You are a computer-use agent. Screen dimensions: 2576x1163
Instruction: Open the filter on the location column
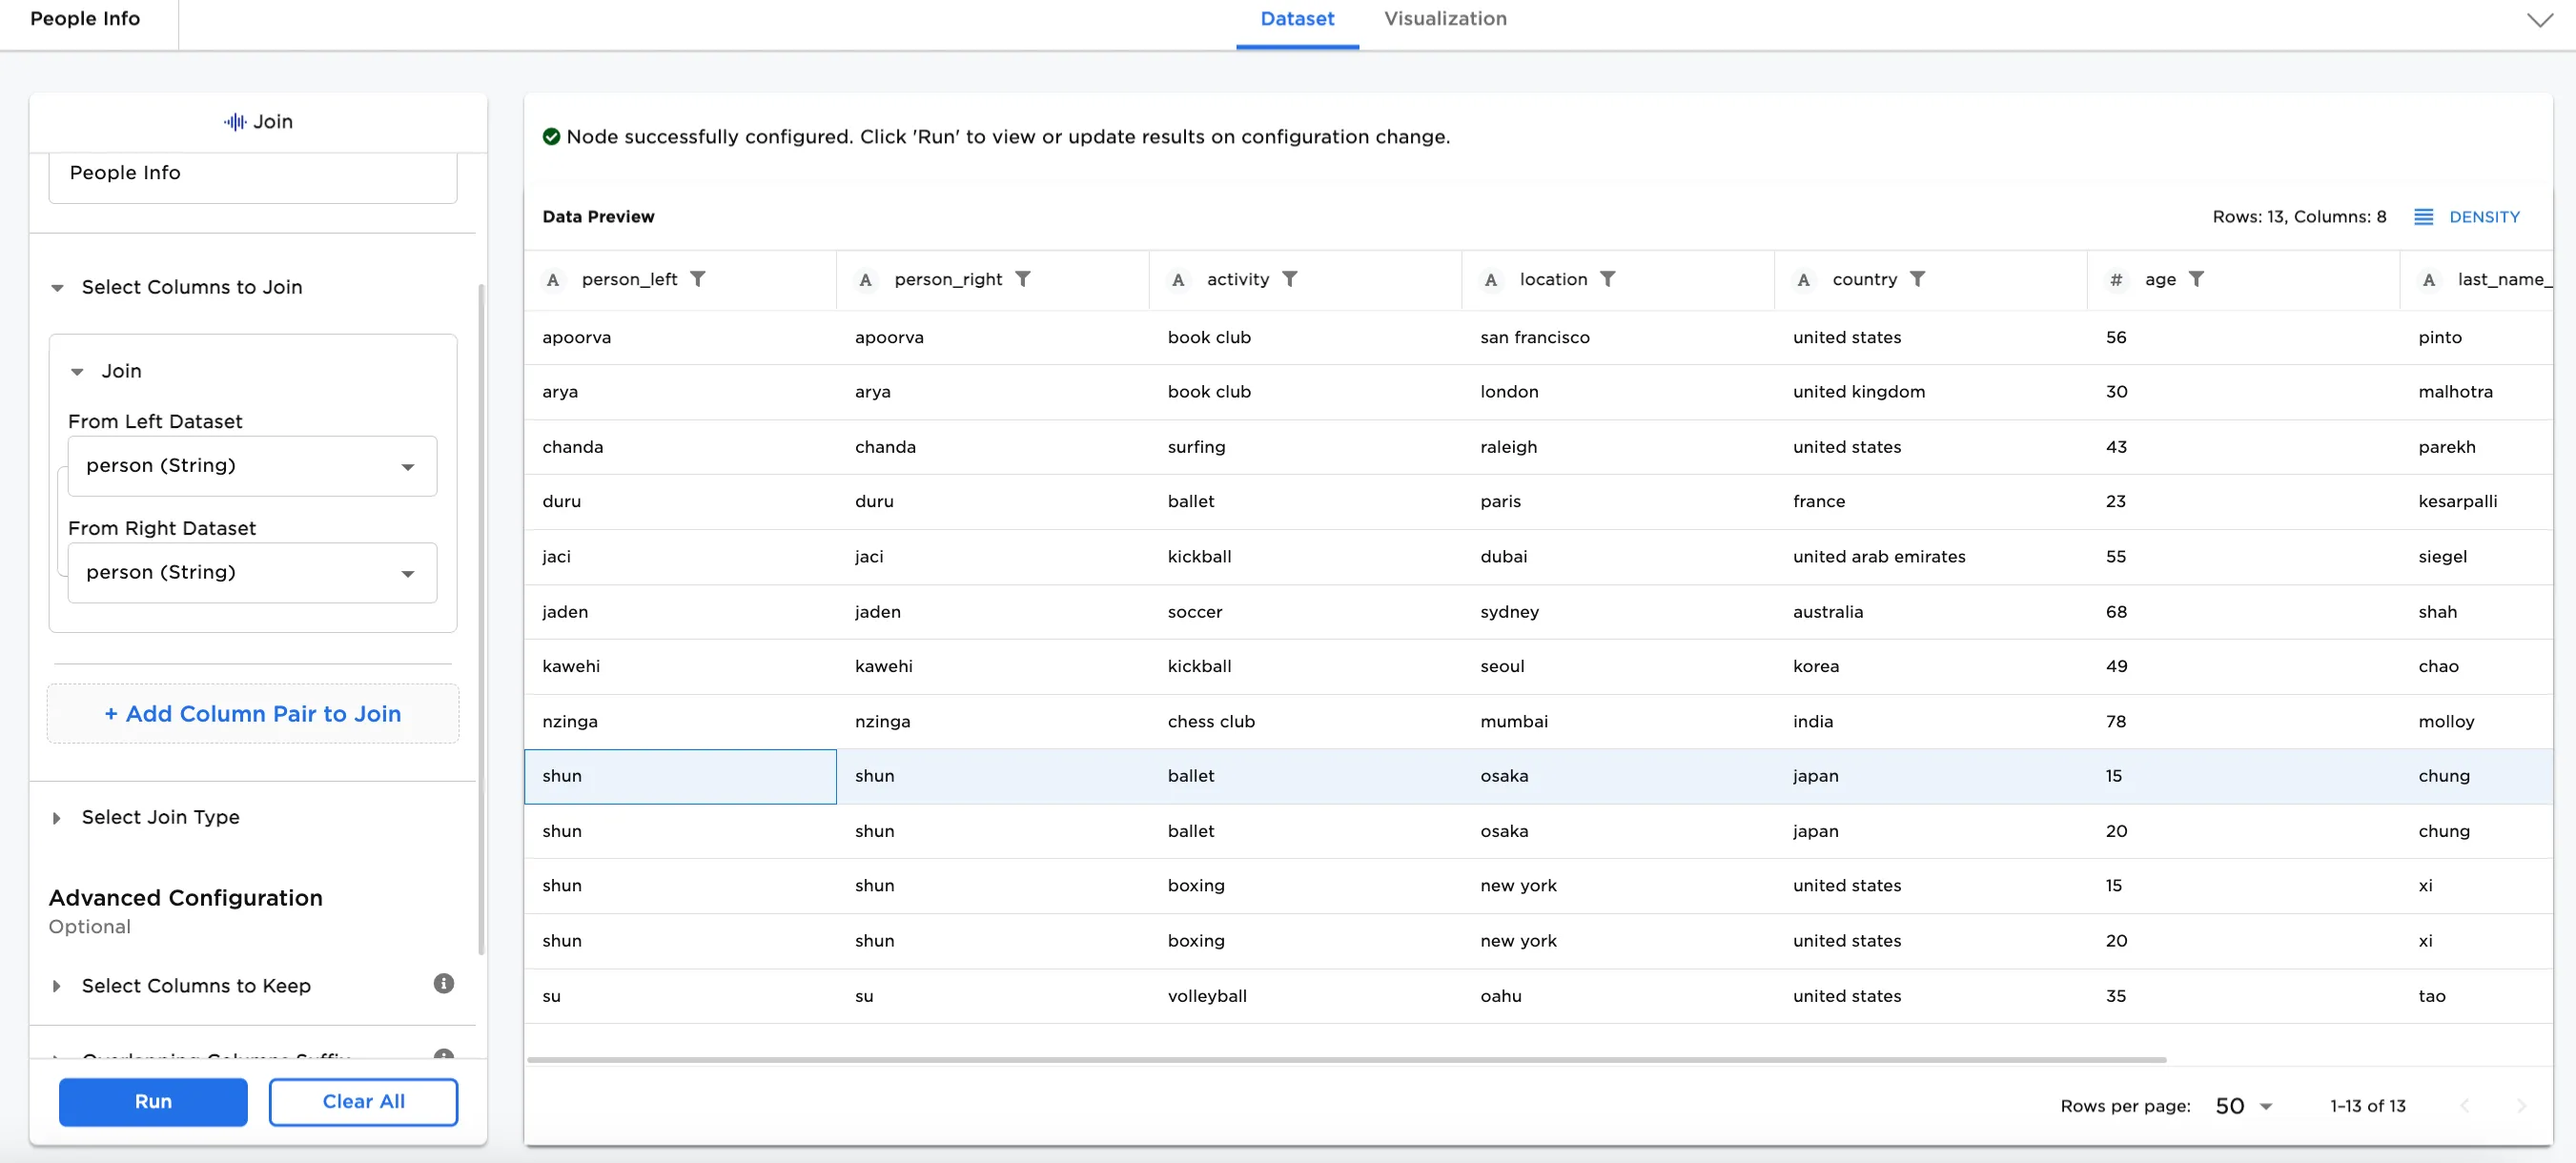tap(1608, 279)
